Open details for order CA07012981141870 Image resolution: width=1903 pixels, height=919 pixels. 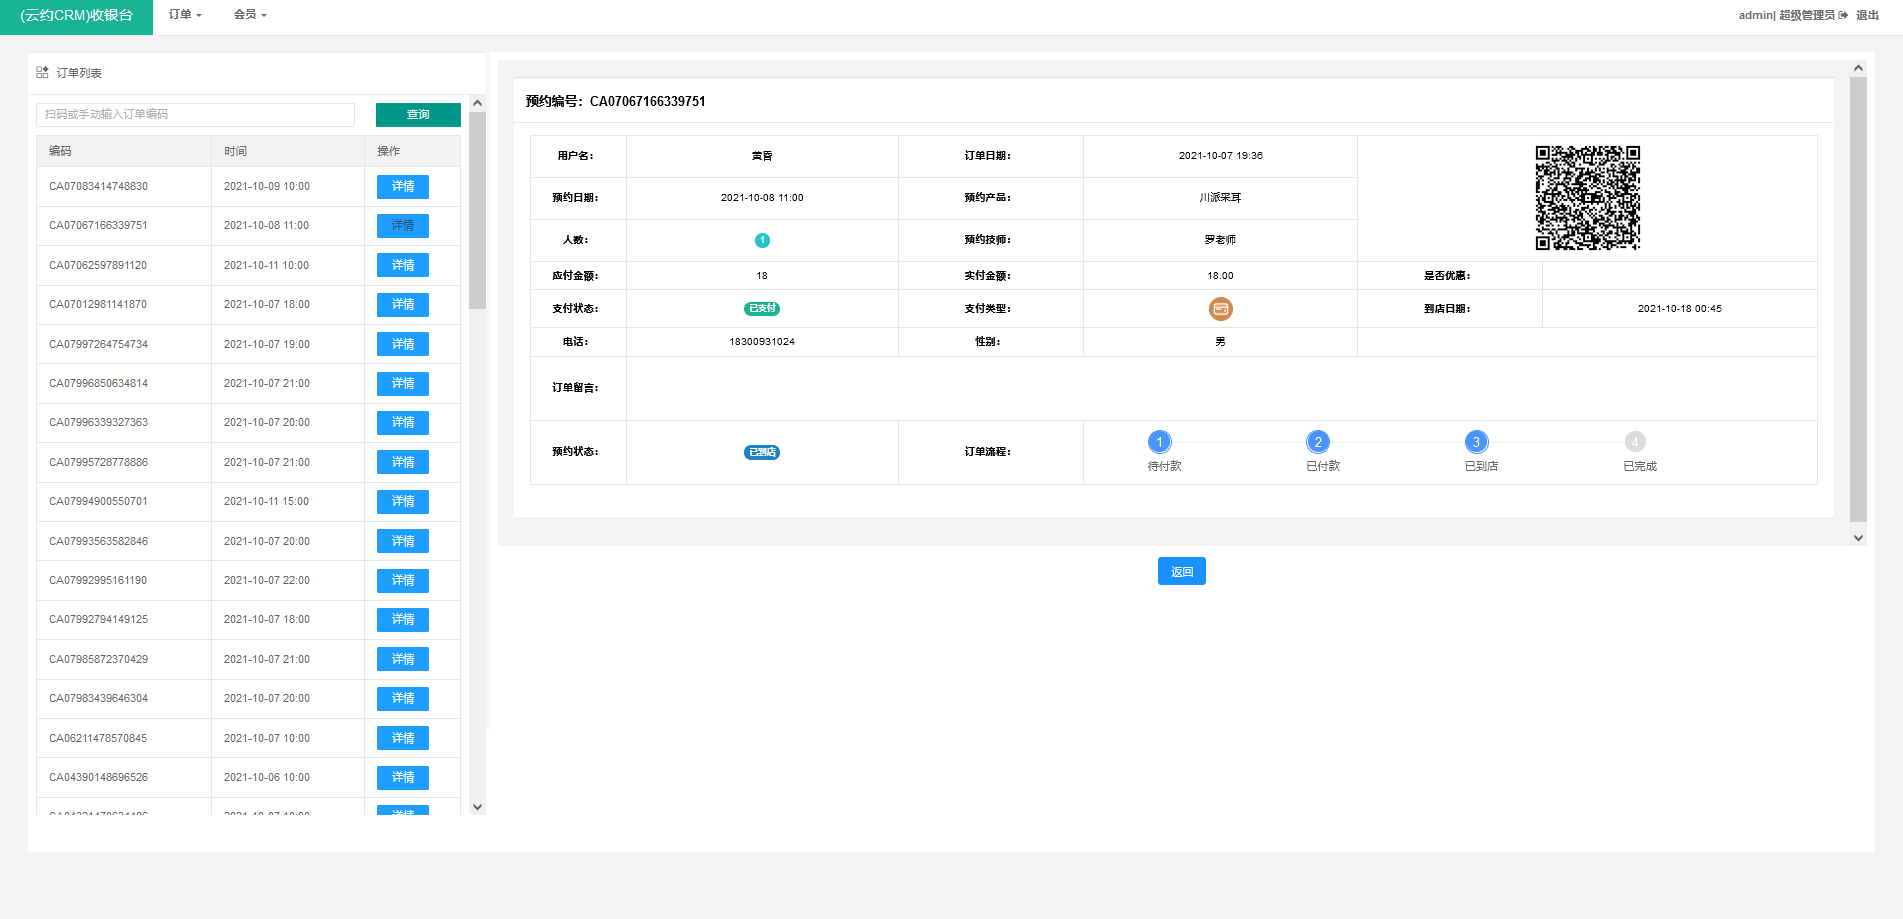(403, 305)
